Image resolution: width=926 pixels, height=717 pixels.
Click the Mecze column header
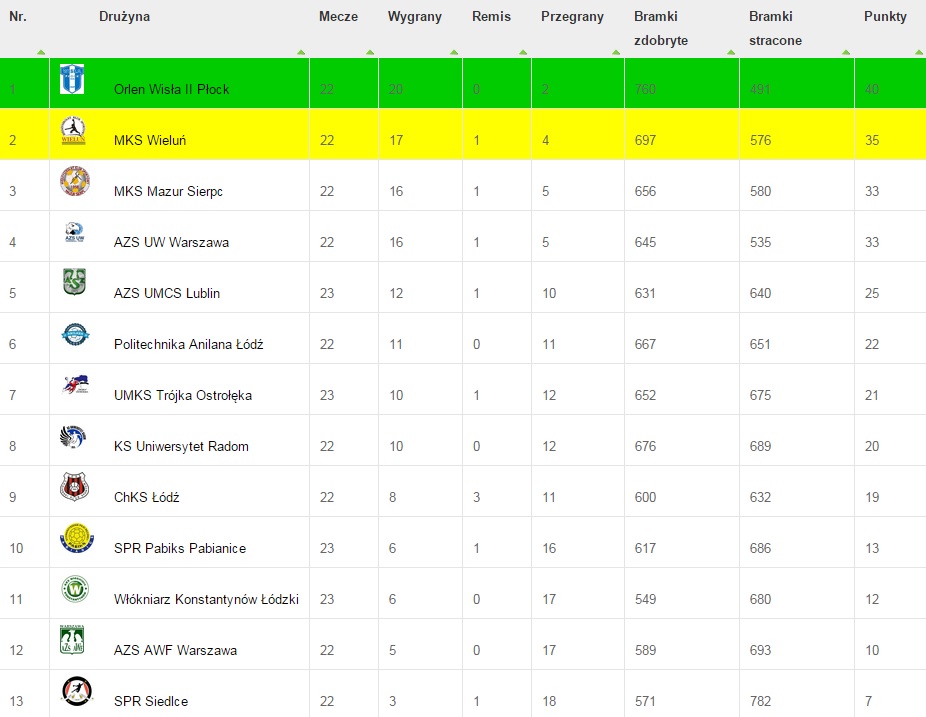pyautogui.click(x=338, y=17)
